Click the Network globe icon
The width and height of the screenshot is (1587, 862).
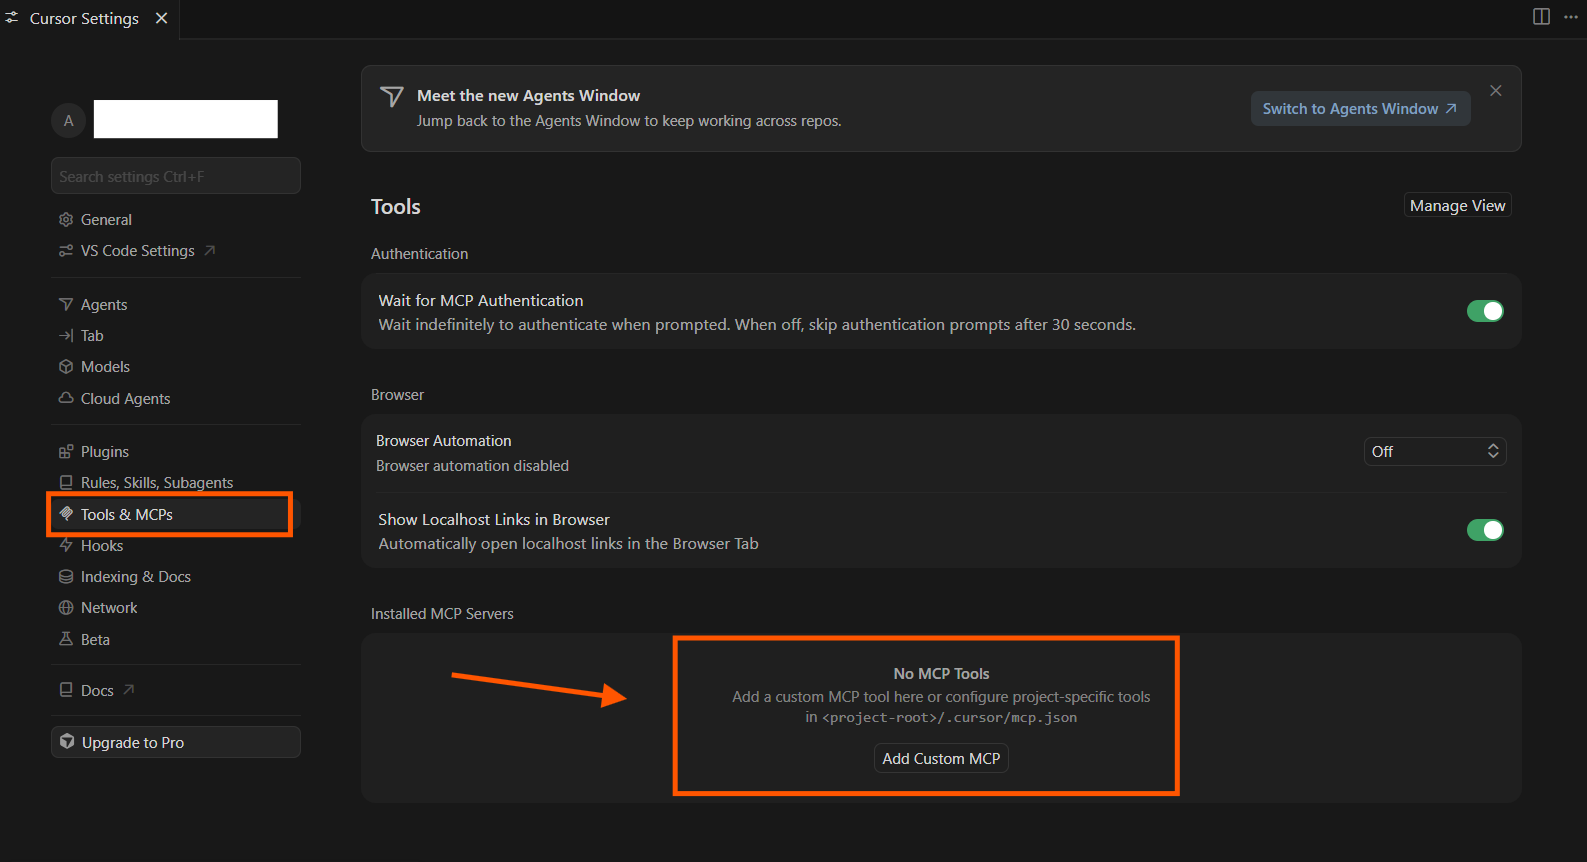point(66,608)
